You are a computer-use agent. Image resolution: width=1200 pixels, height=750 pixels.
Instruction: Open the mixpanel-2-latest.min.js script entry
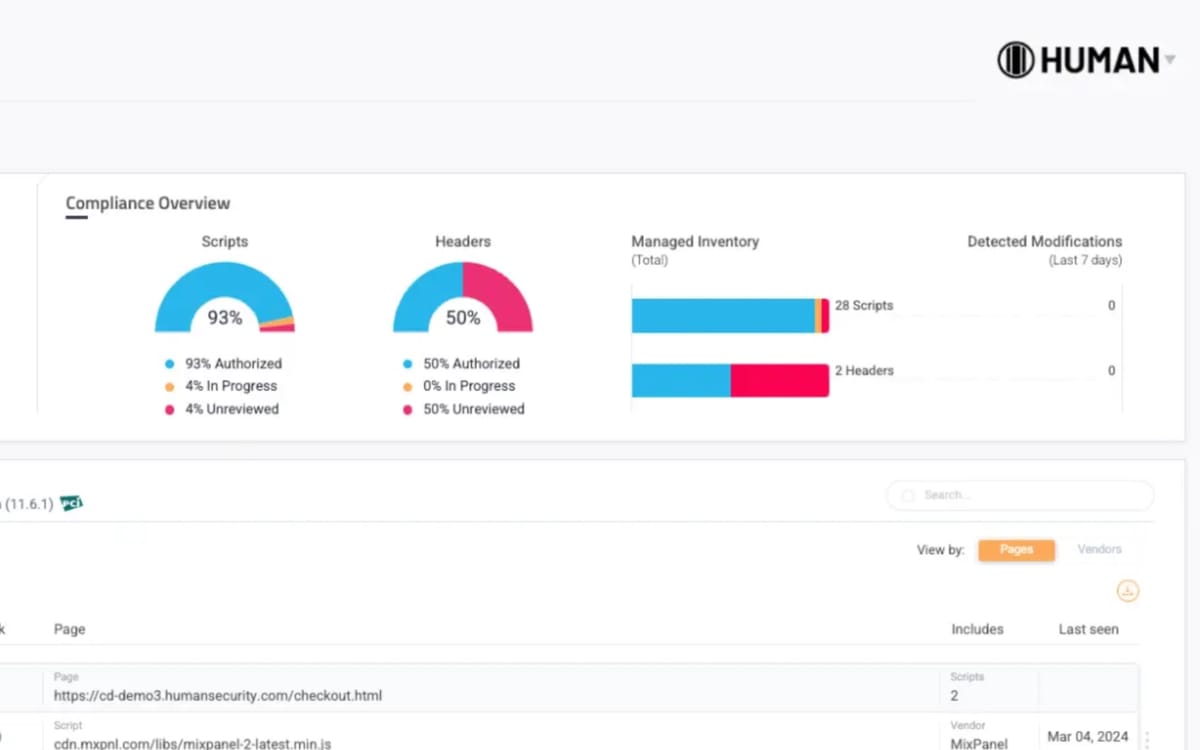[192, 743]
